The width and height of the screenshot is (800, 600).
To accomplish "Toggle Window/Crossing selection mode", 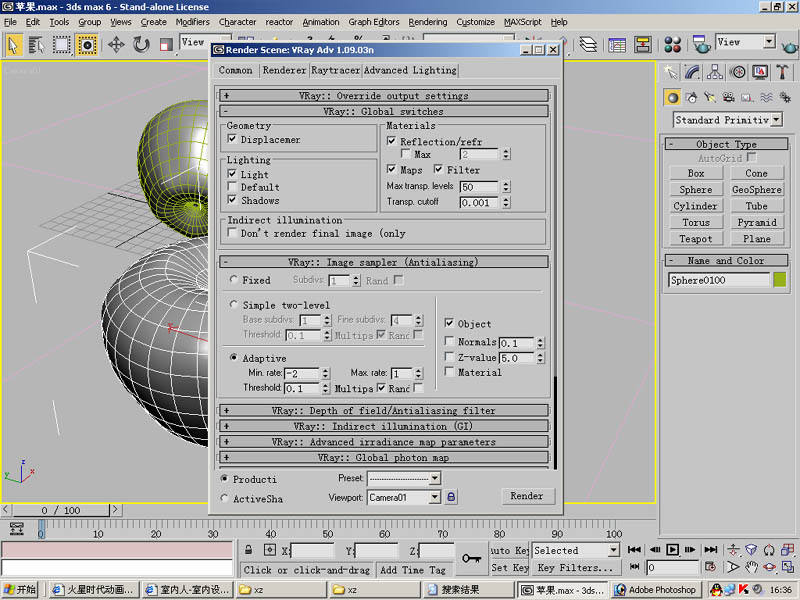I will click(87, 45).
